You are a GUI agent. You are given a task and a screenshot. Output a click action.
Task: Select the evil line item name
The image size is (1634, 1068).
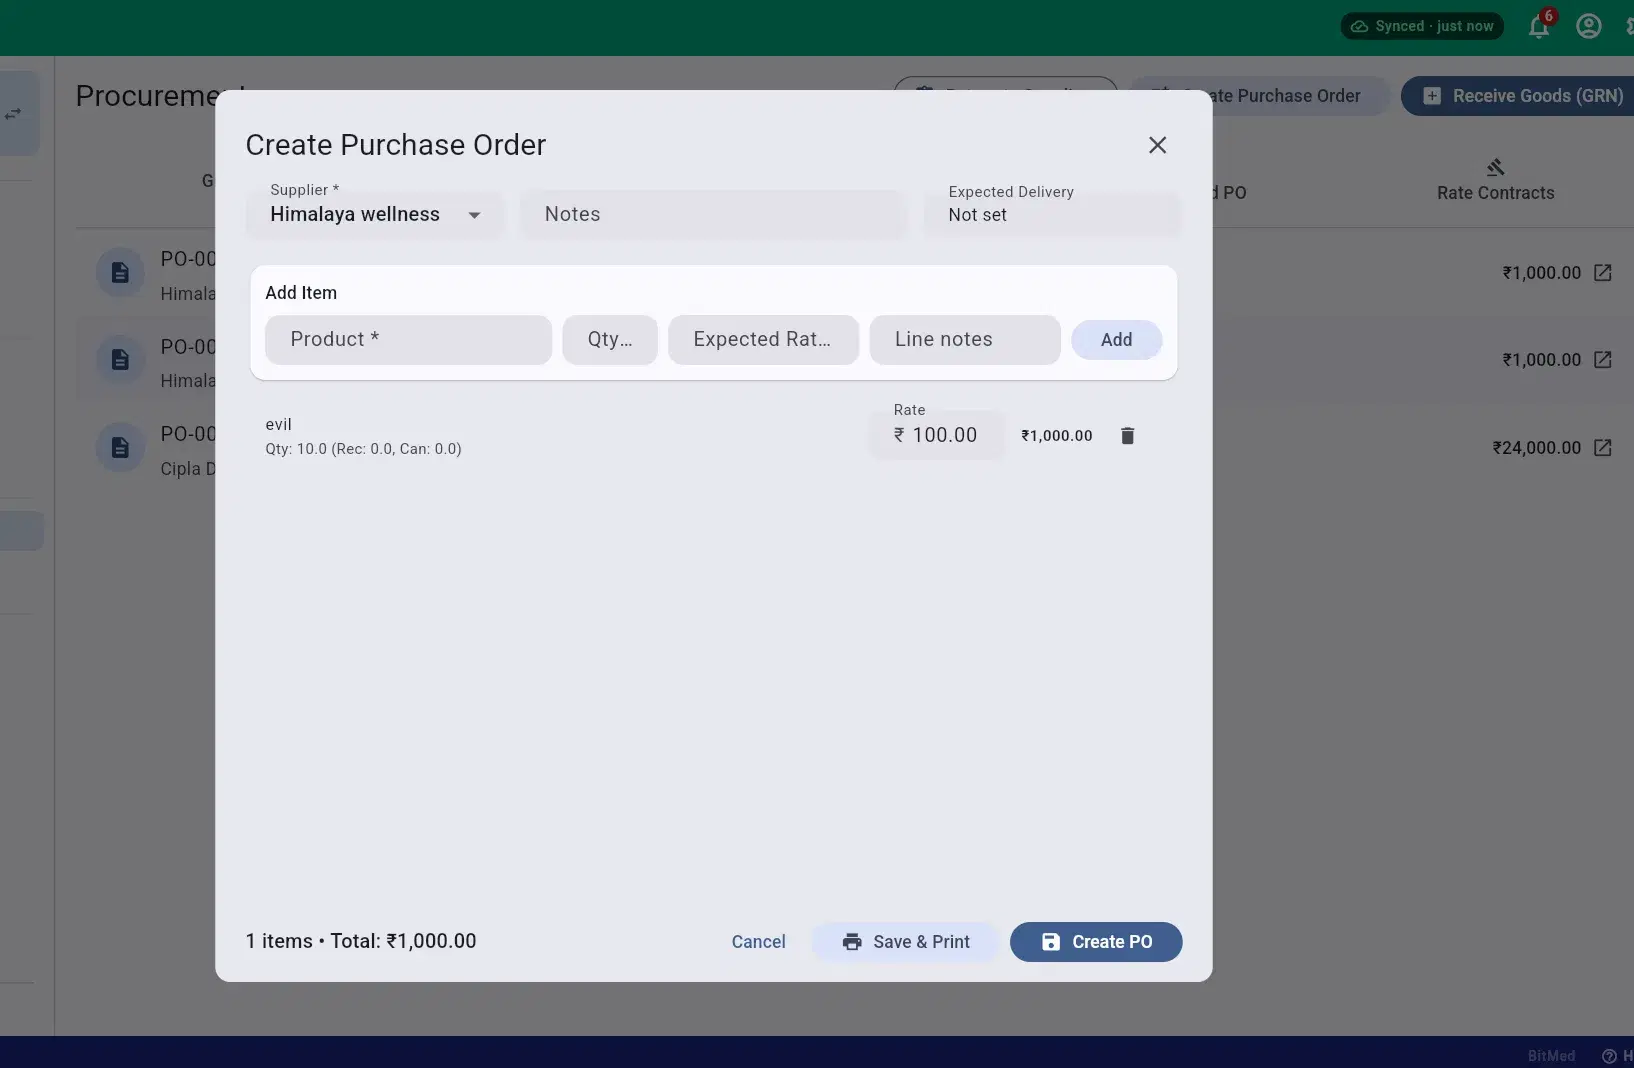[x=278, y=424]
